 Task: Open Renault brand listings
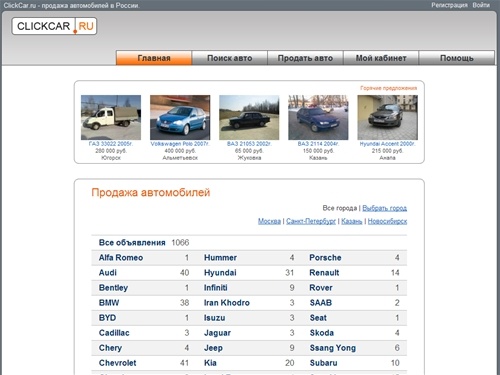tap(324, 273)
